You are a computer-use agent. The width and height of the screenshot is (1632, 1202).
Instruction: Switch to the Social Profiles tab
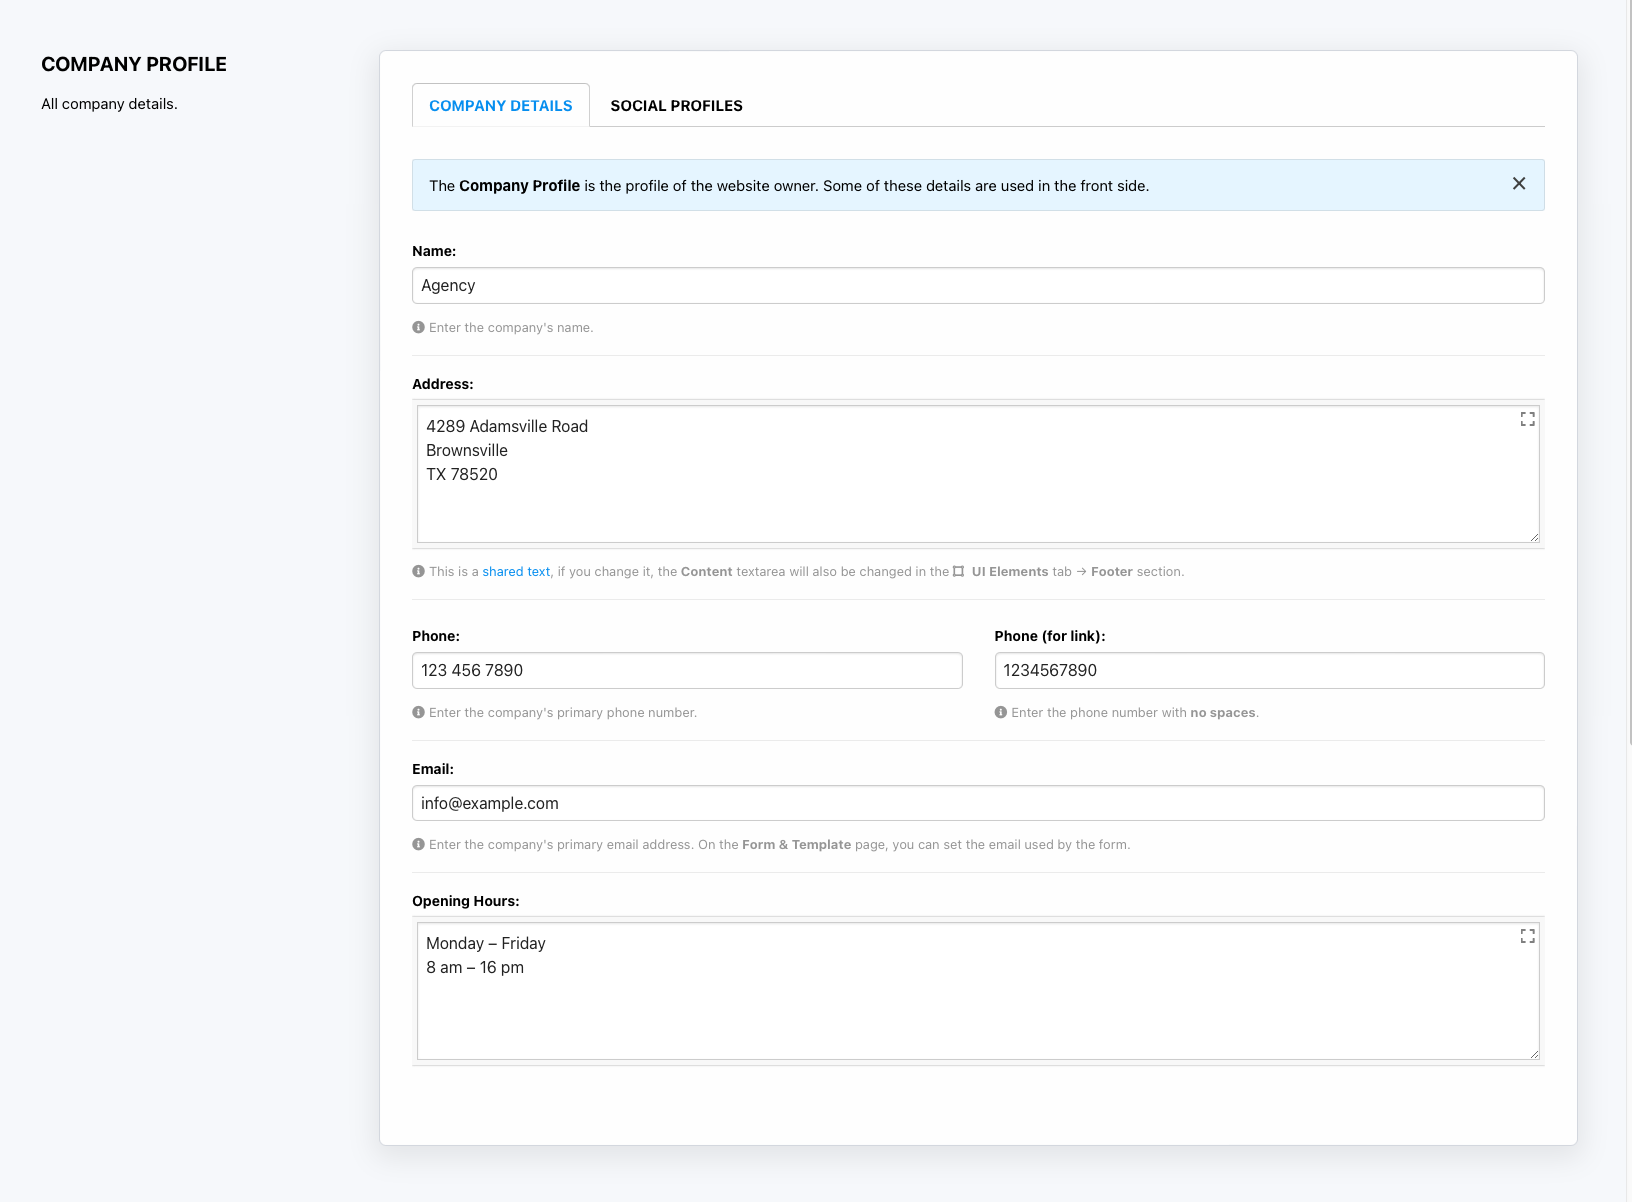676,106
